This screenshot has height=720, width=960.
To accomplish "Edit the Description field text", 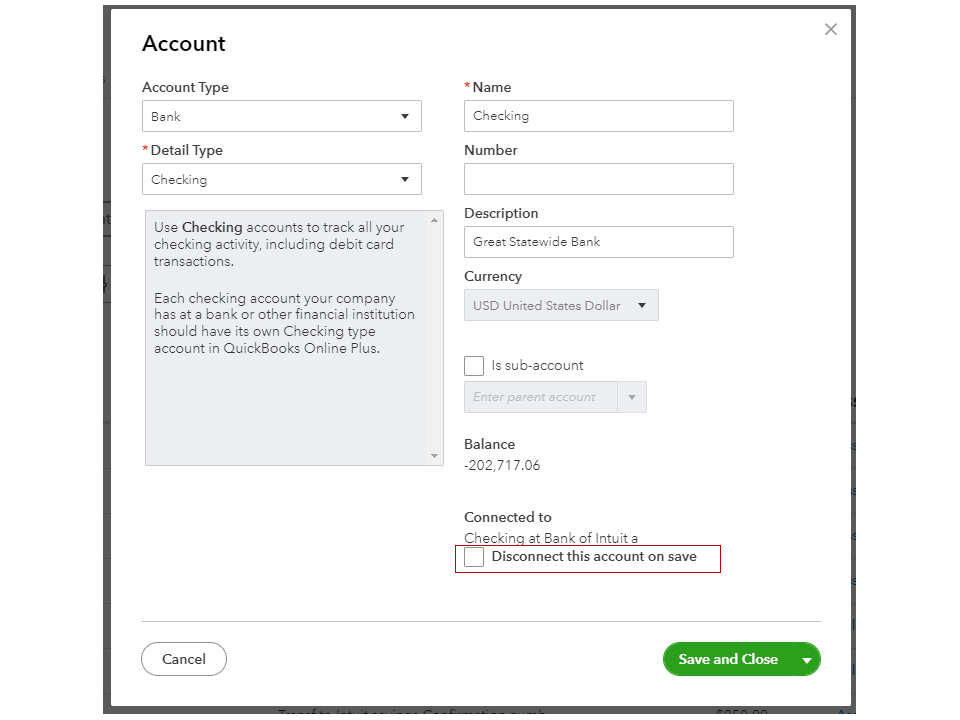I will tap(598, 242).
